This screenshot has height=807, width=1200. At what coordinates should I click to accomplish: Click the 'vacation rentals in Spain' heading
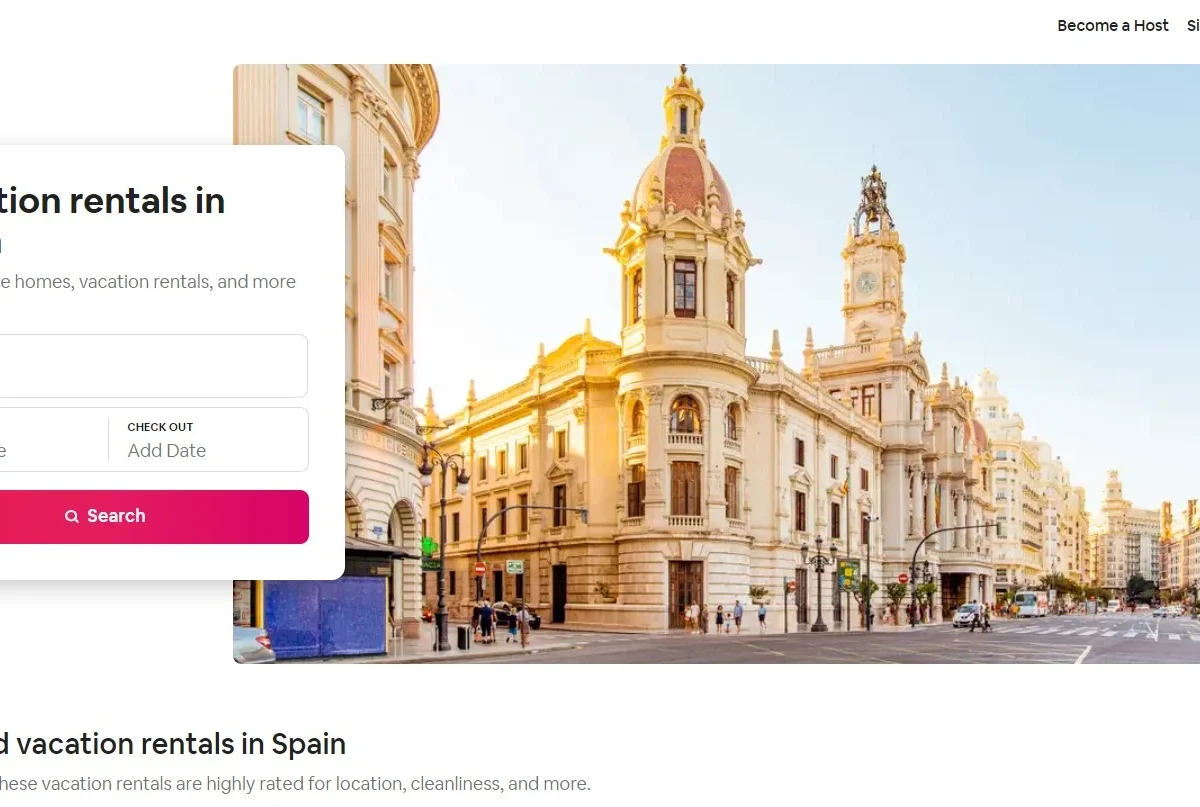pos(173,744)
